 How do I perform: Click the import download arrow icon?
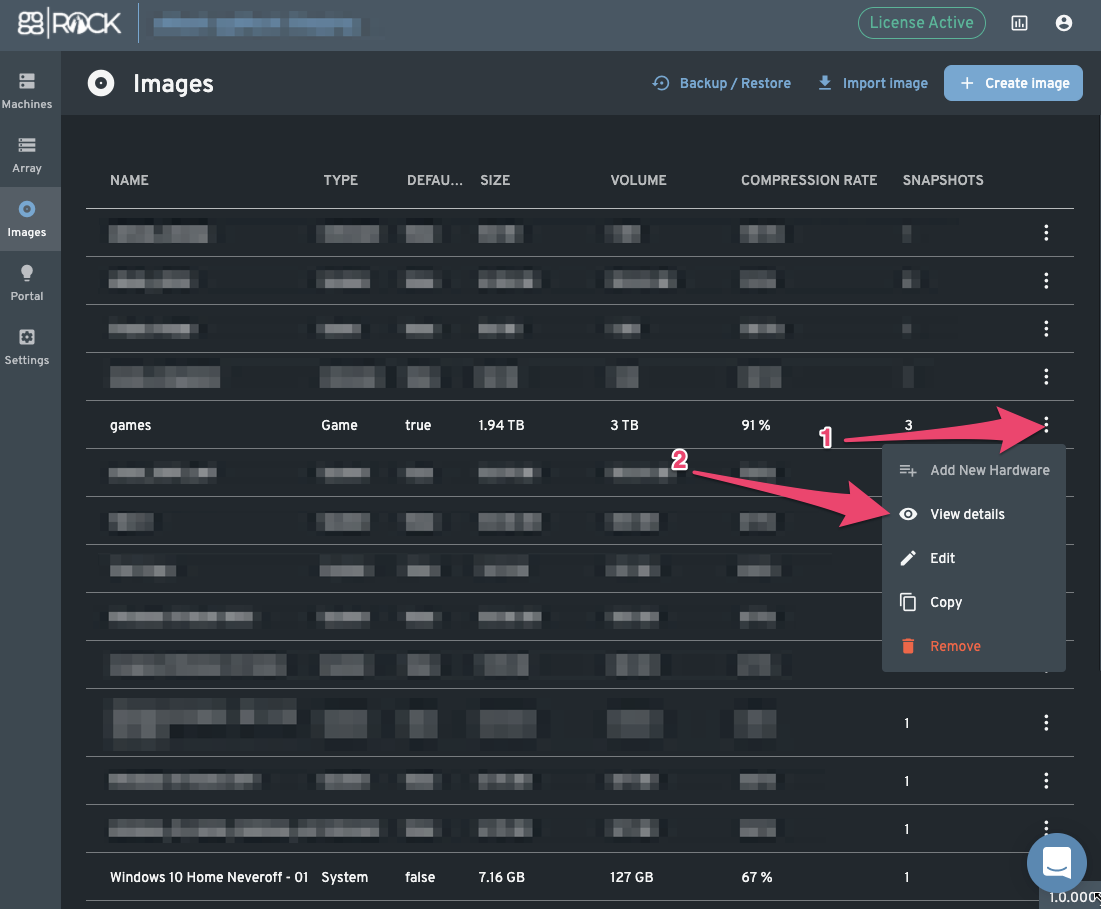(x=825, y=83)
